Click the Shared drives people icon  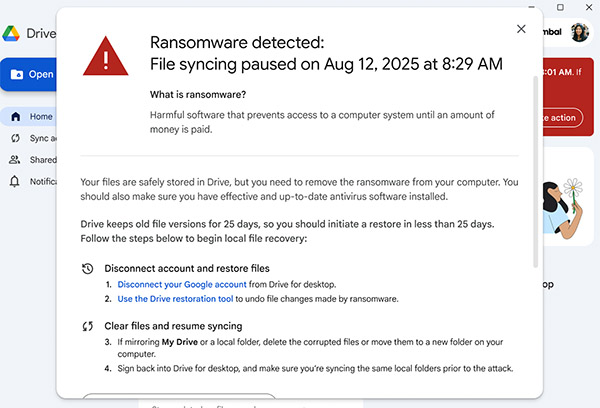click(15, 160)
